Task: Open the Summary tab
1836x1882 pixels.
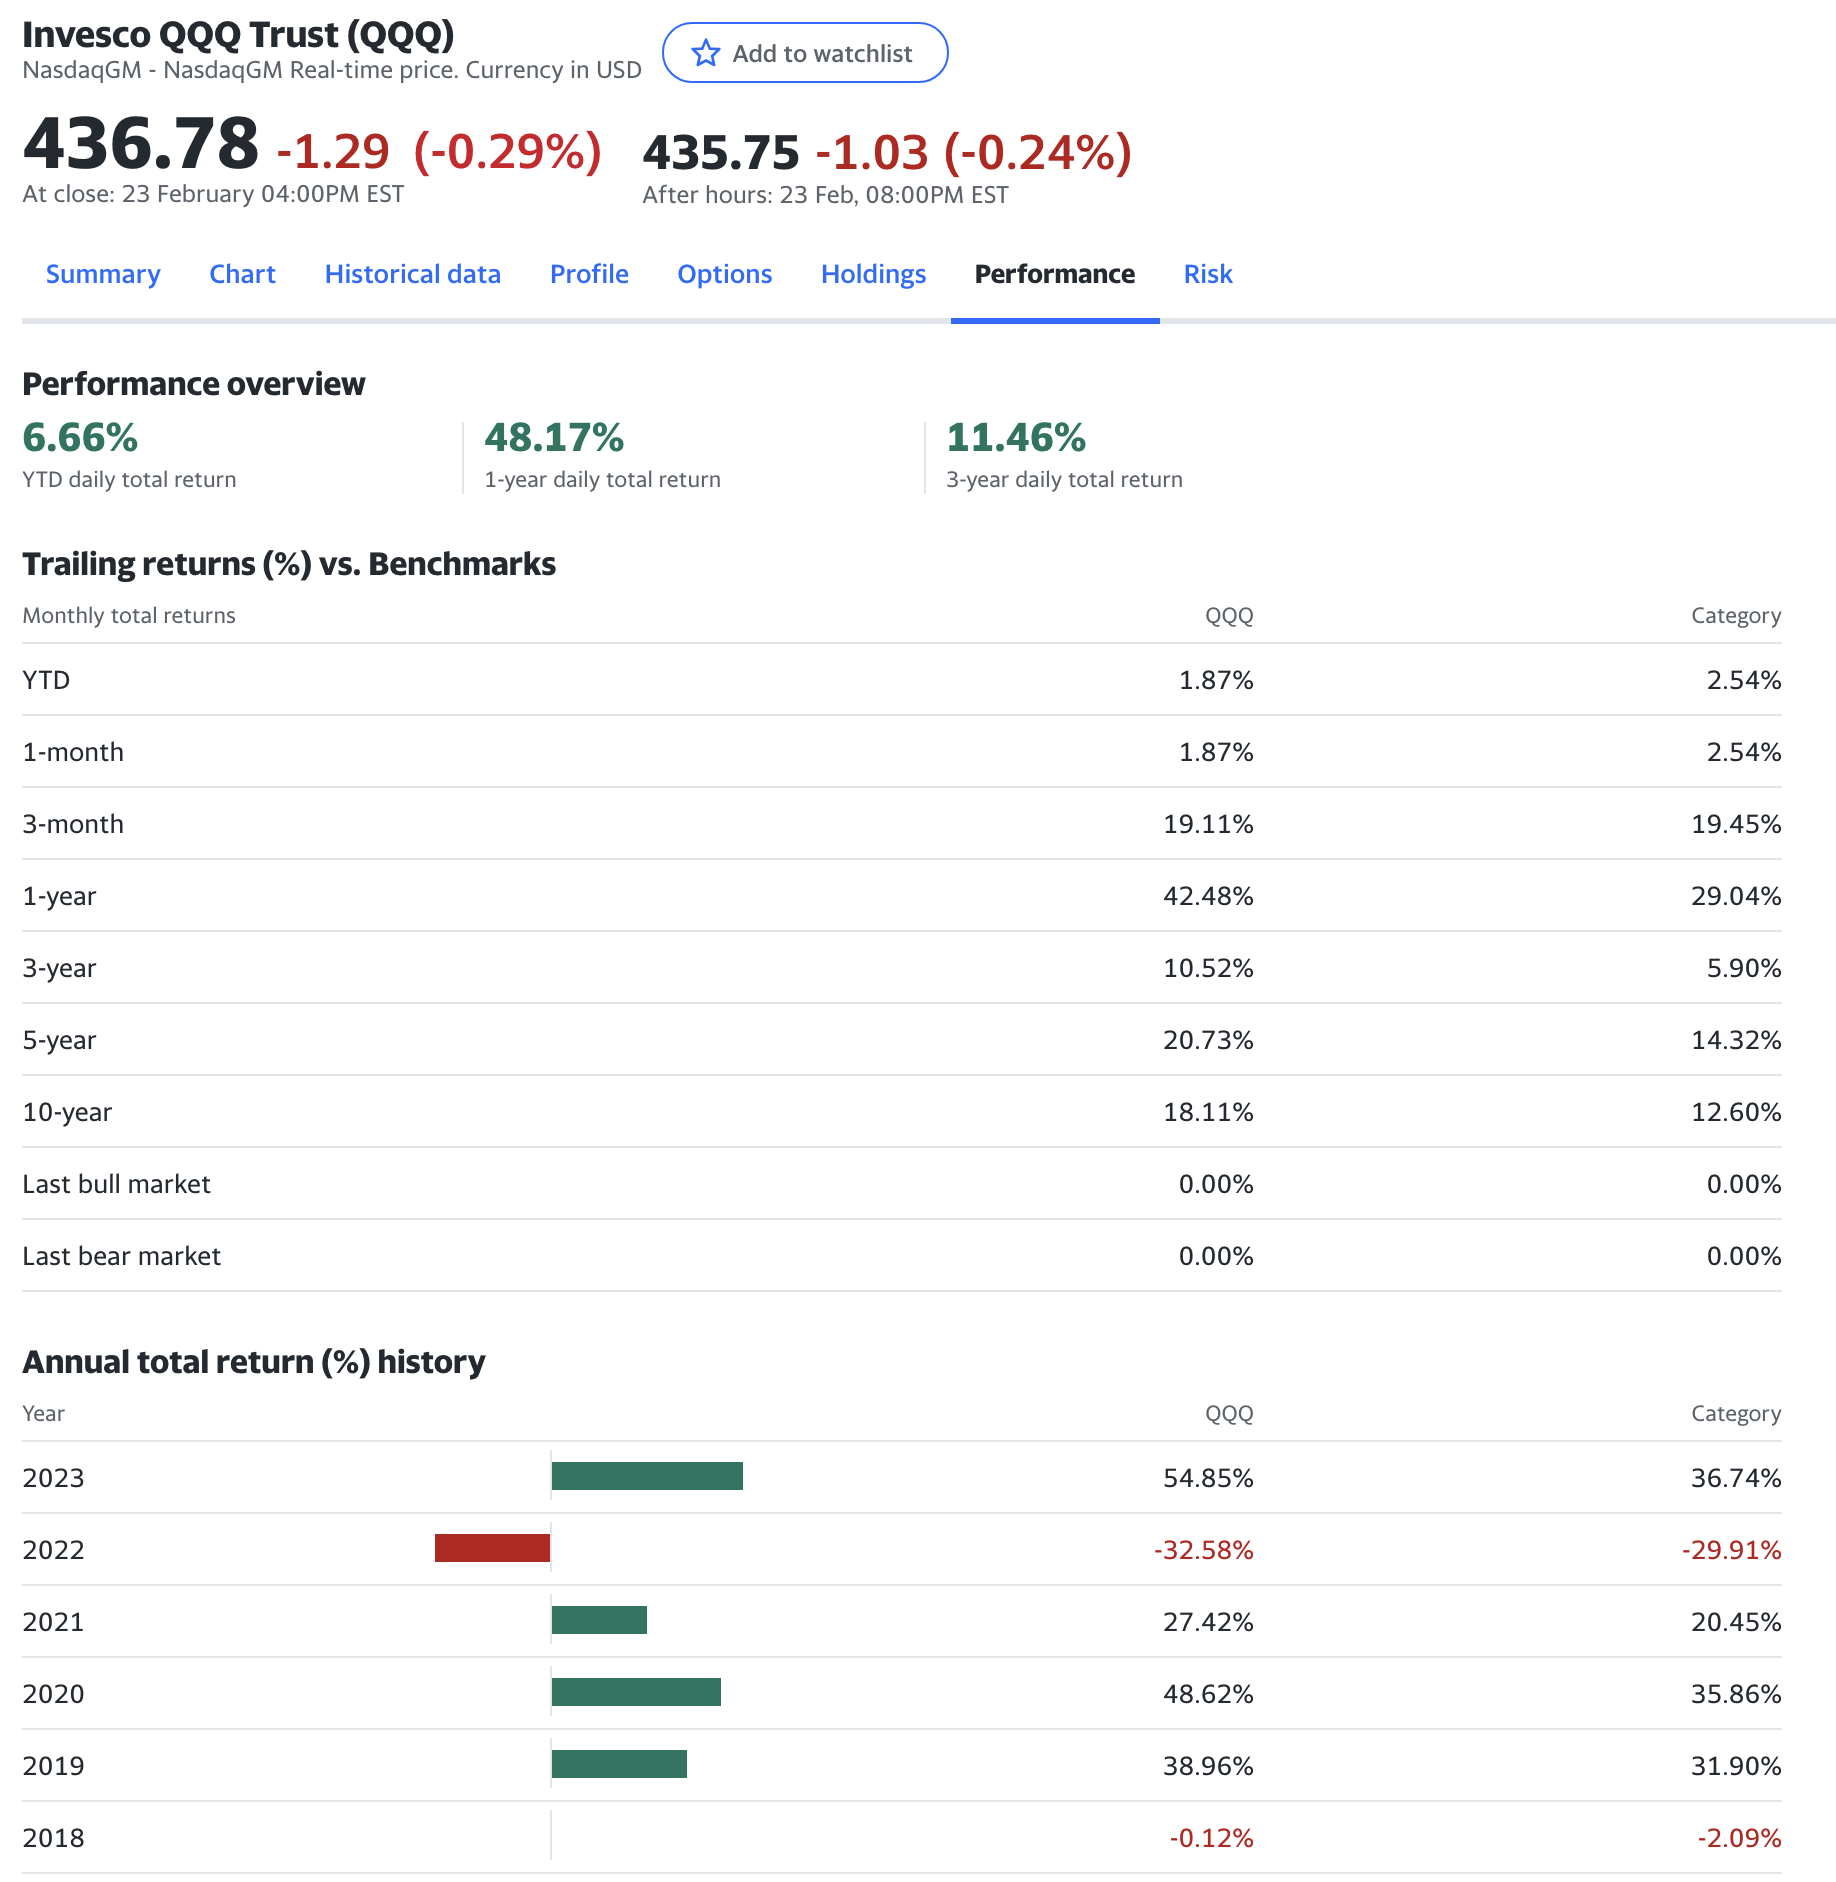Action: click(103, 274)
